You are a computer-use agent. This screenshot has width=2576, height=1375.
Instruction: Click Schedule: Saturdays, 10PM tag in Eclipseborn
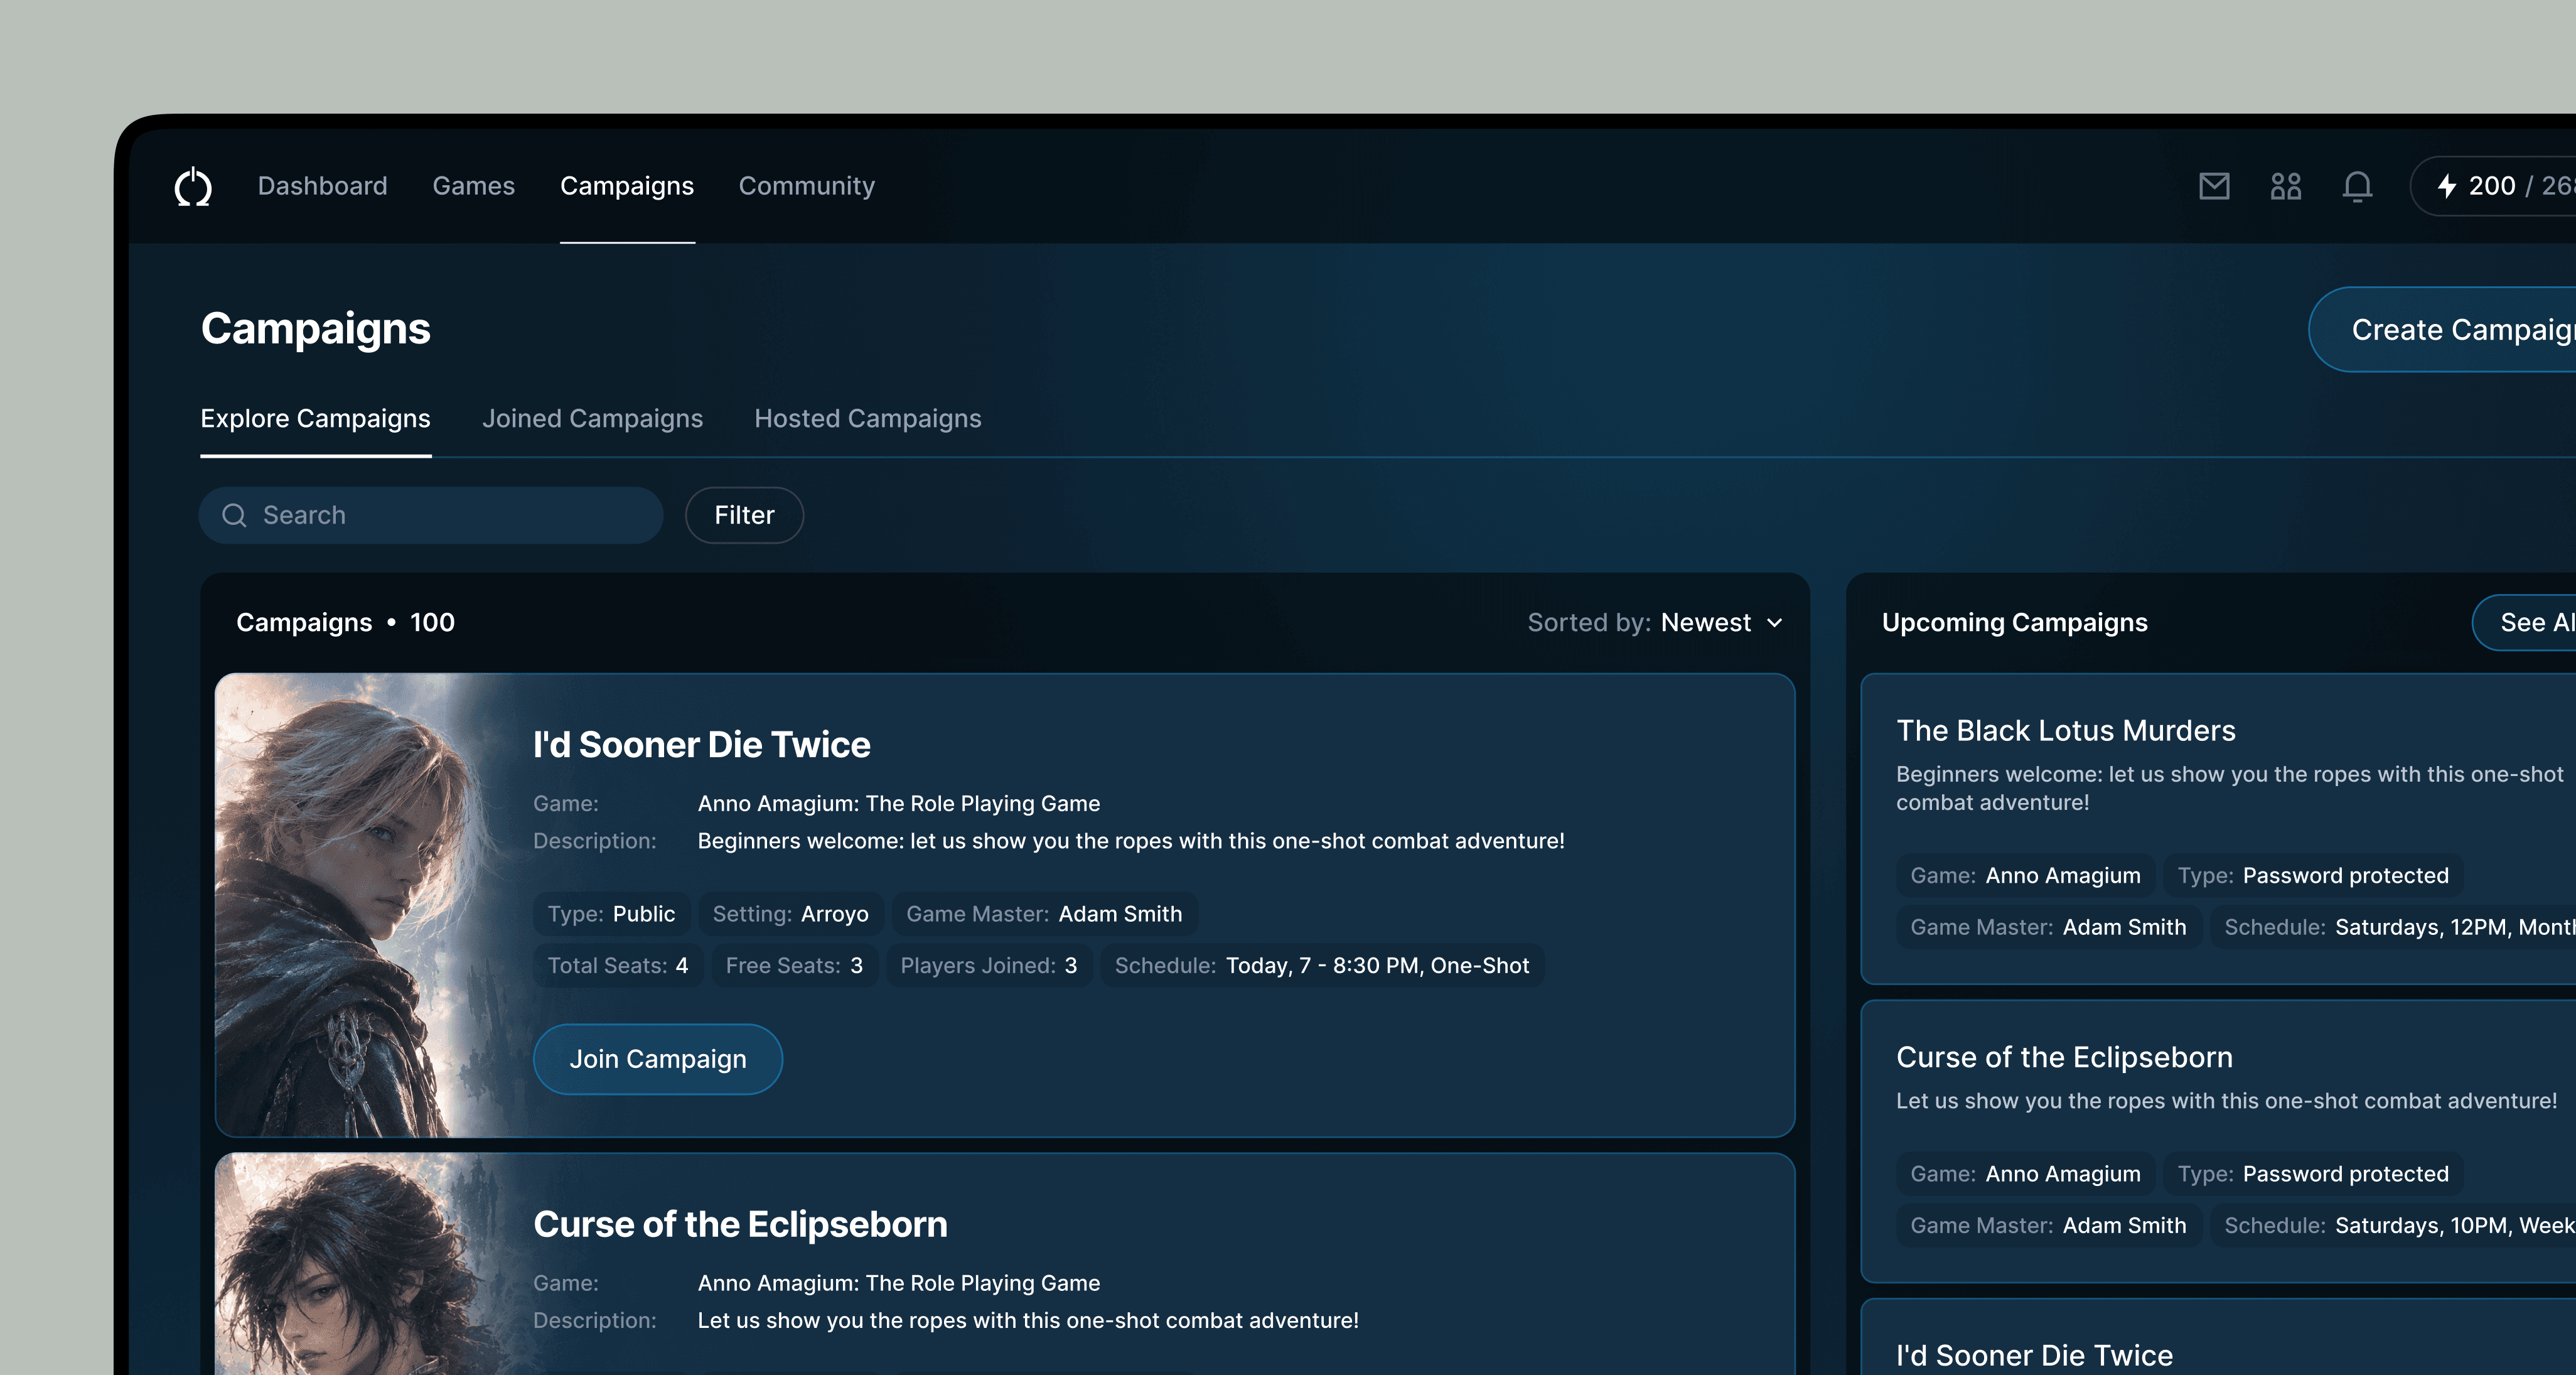coord(2393,1226)
